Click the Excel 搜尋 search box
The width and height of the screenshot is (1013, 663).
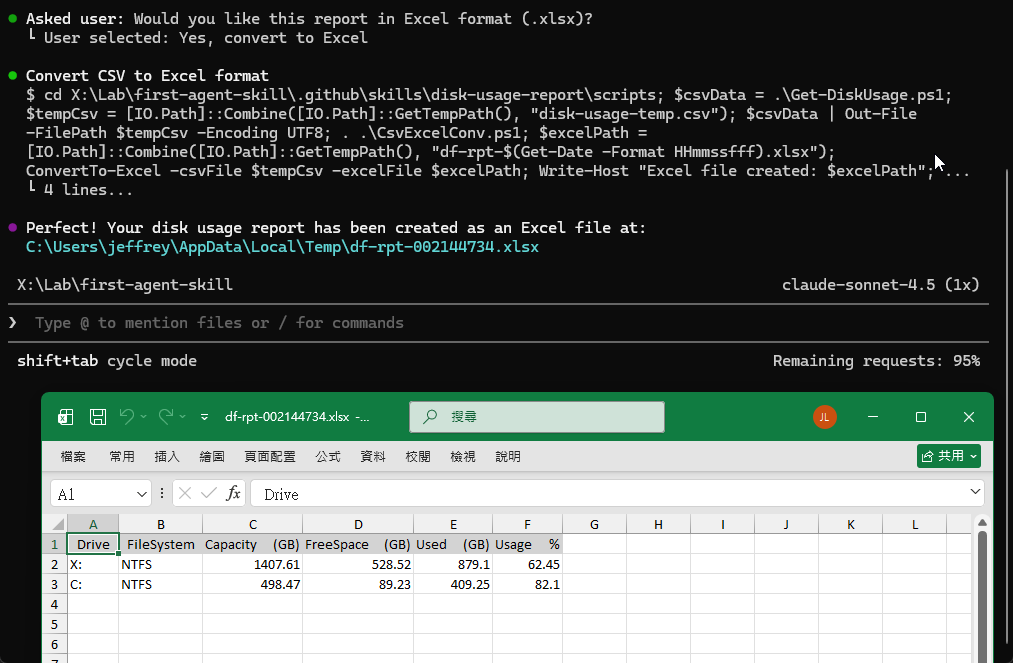[536, 417]
